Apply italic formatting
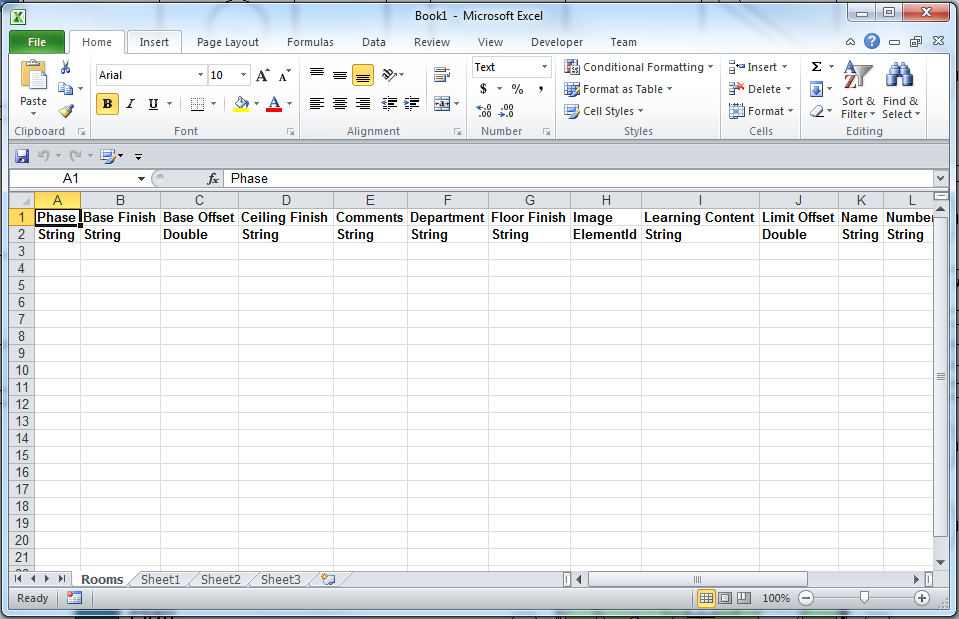This screenshot has height=619, width=959. [129, 103]
